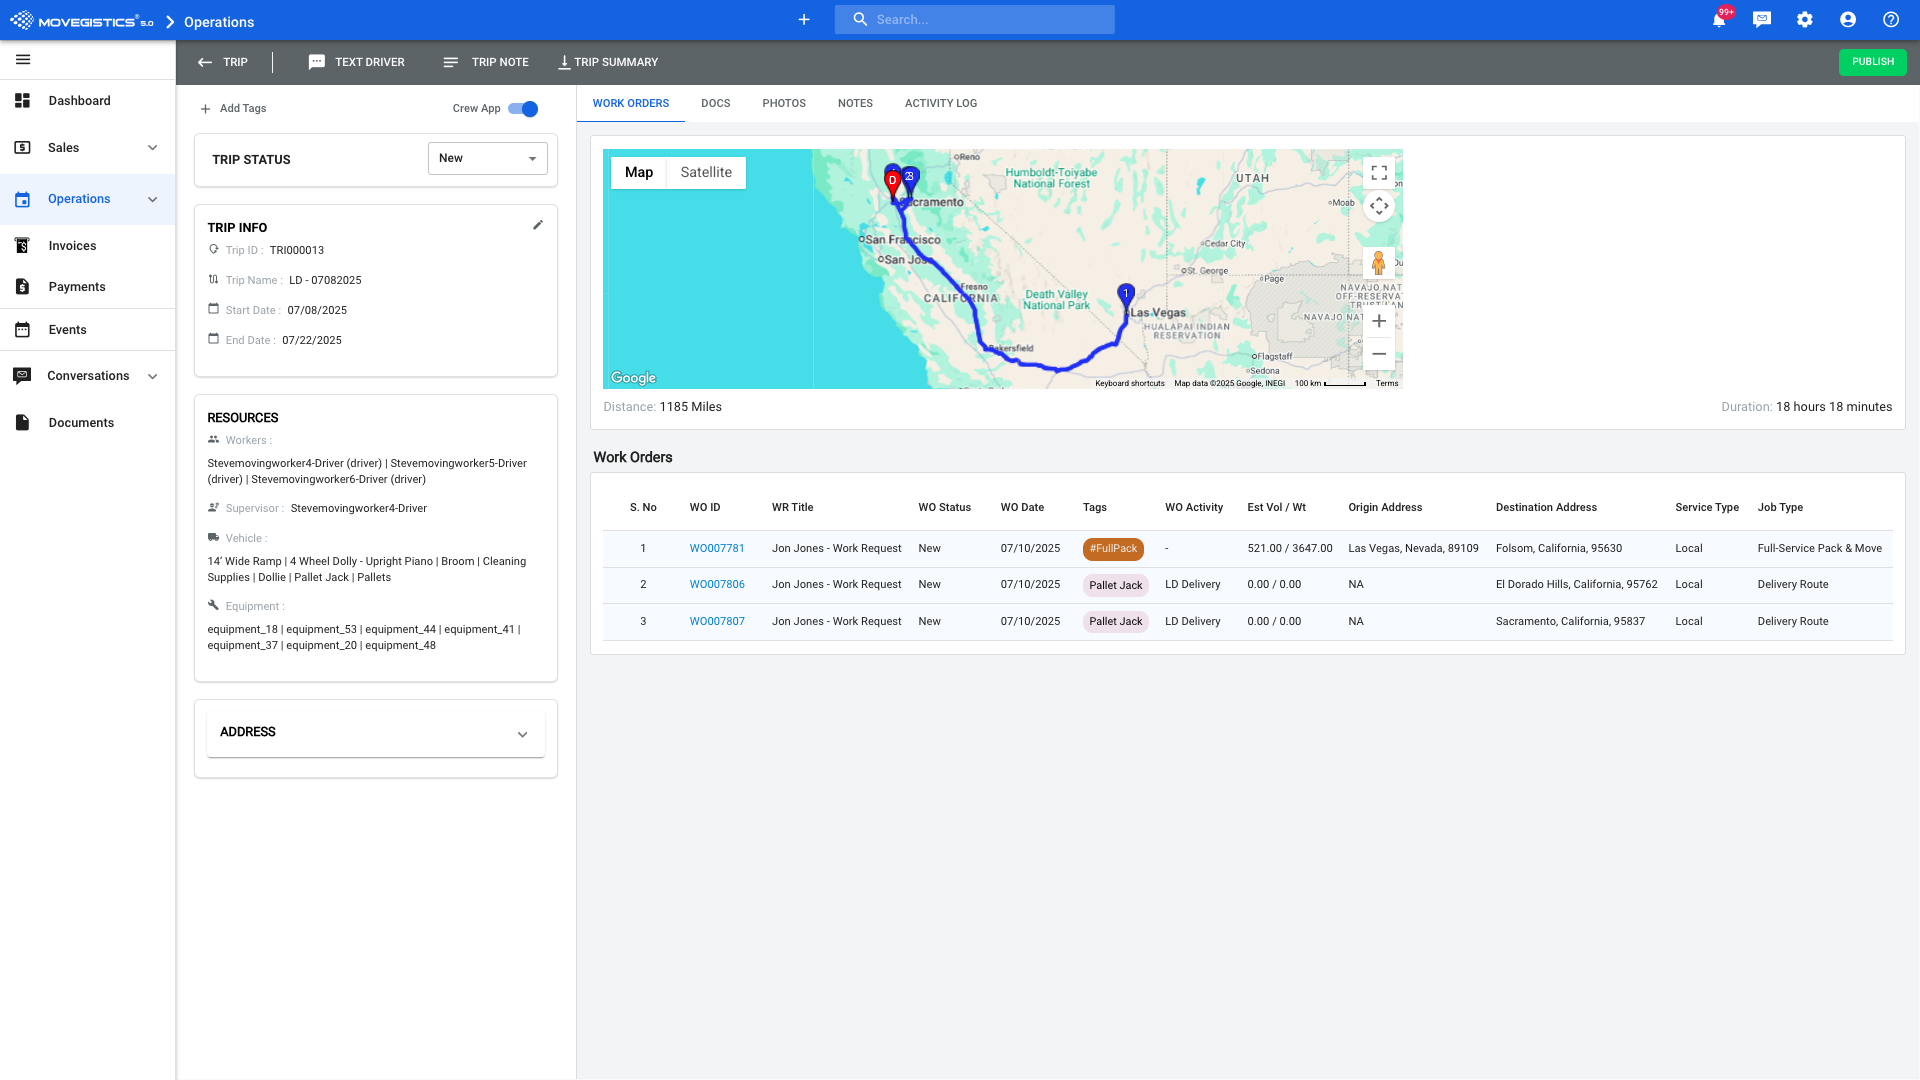Switch to the Activity Log tab

click(941, 103)
